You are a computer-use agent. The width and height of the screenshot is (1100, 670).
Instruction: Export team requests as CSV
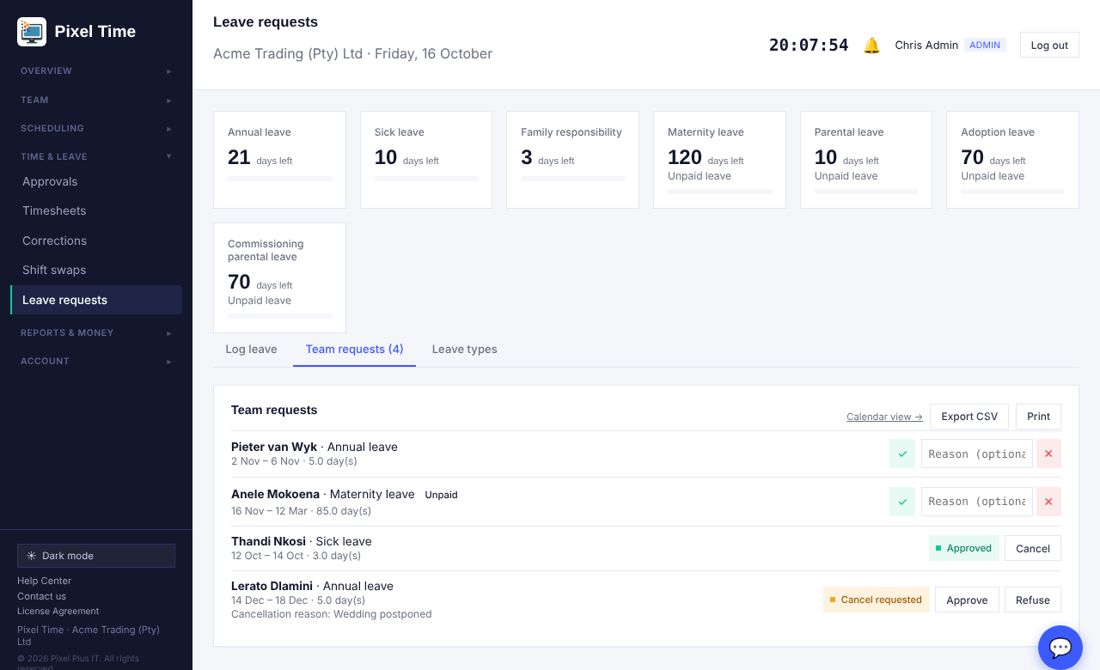coord(969,417)
